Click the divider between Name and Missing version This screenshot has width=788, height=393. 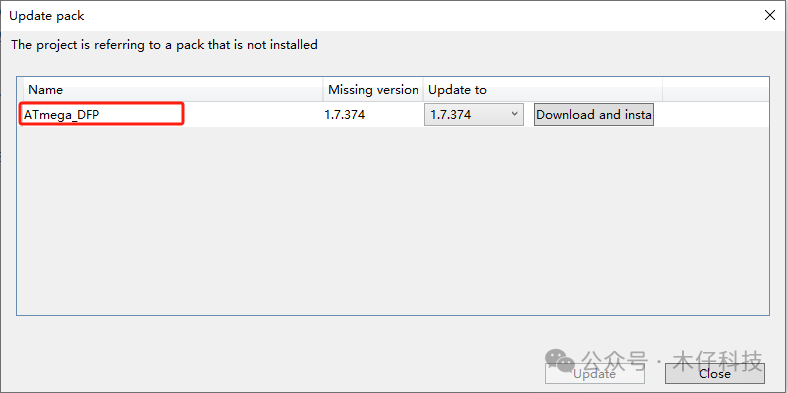pos(323,90)
